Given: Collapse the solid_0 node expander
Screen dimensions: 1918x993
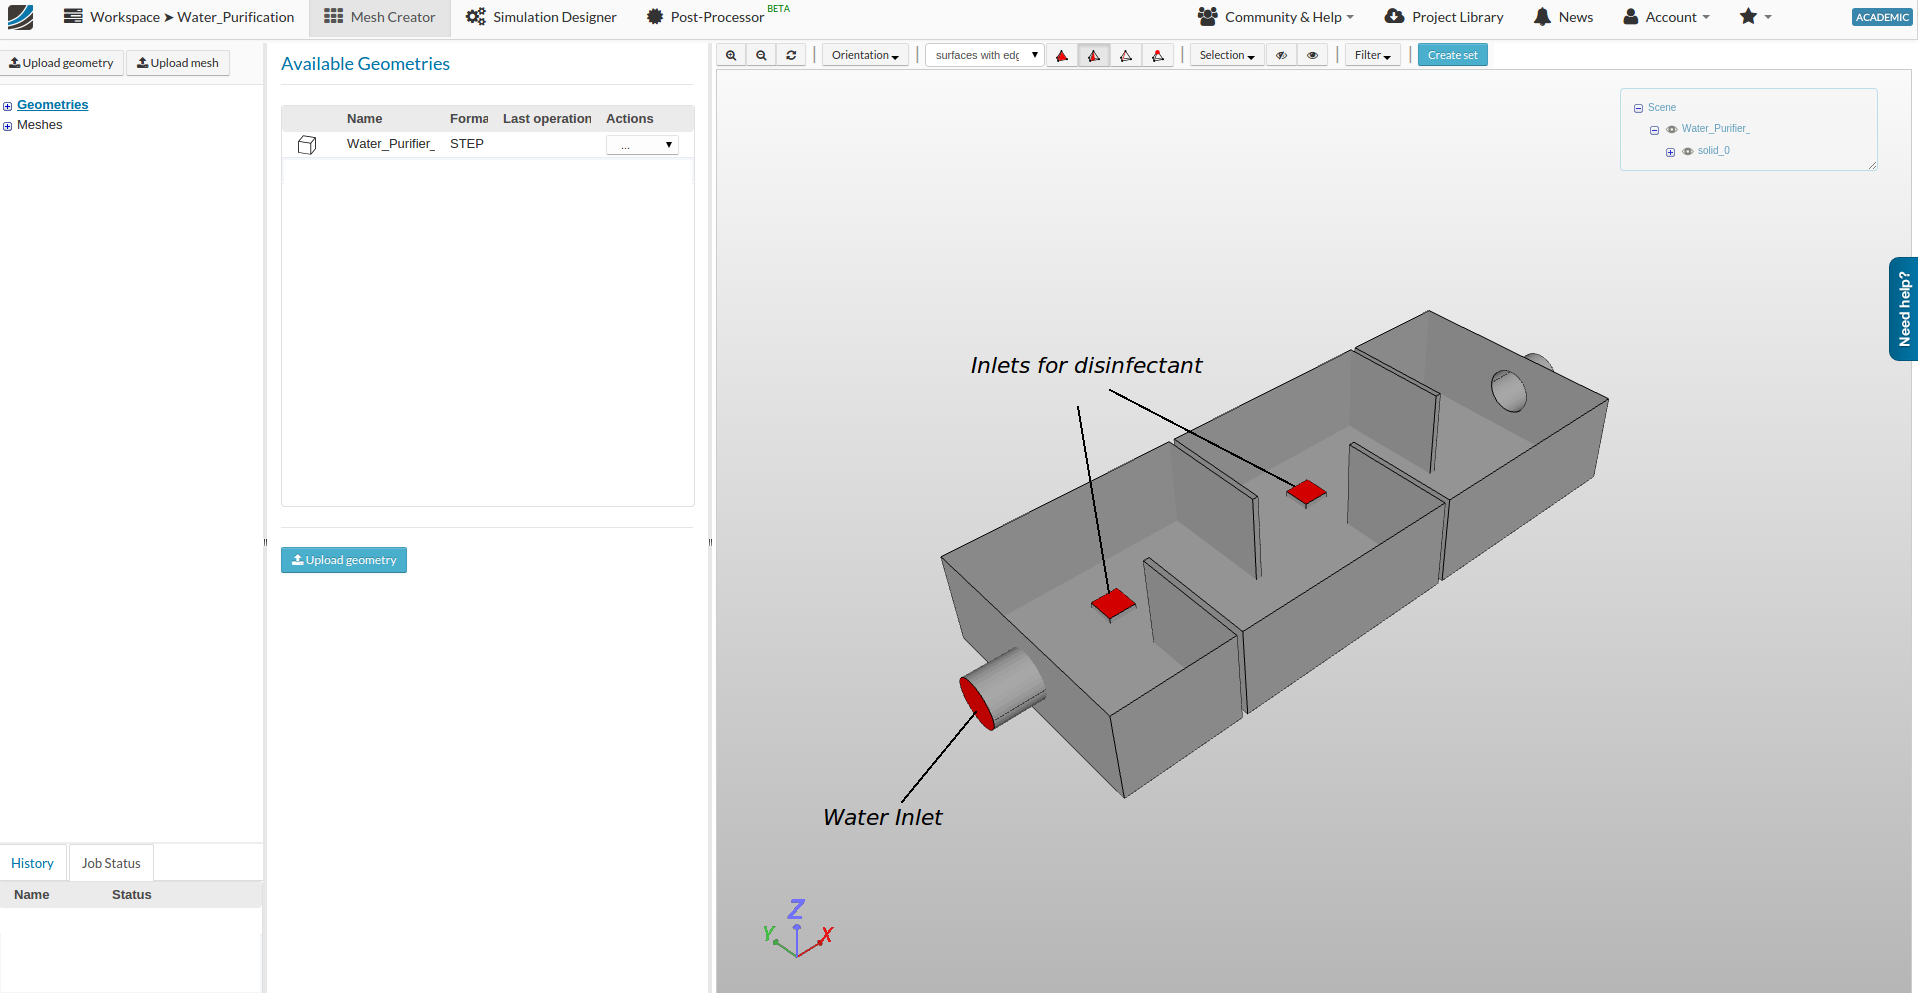Looking at the screenshot, I should pyautogui.click(x=1670, y=152).
